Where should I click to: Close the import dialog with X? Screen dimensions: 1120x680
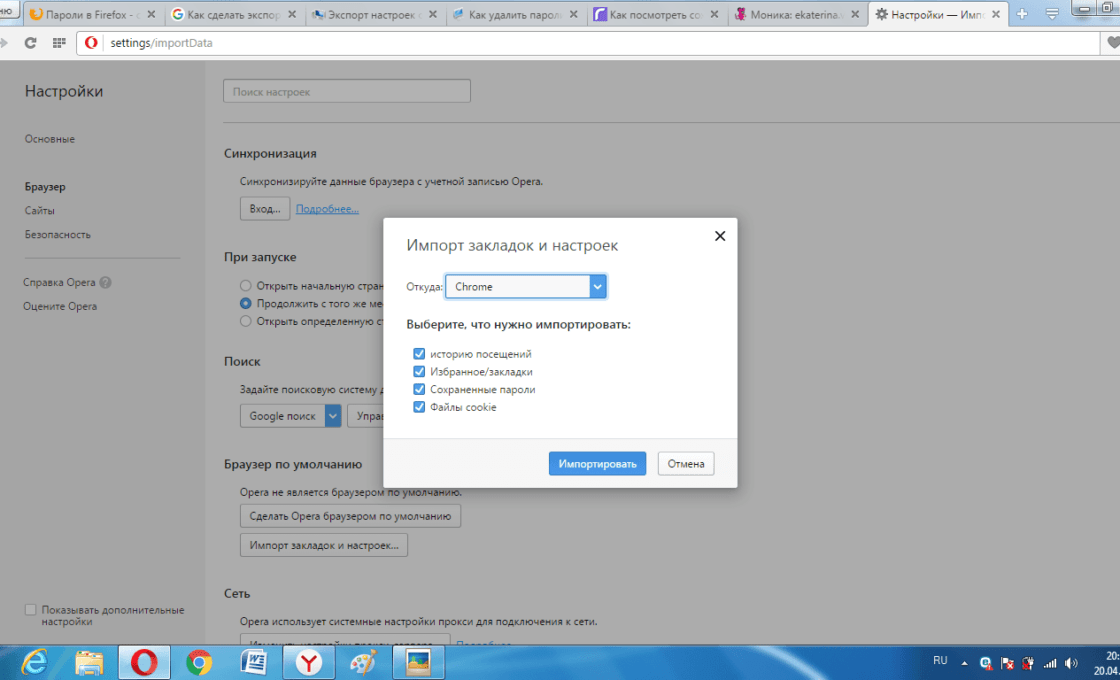tap(719, 236)
